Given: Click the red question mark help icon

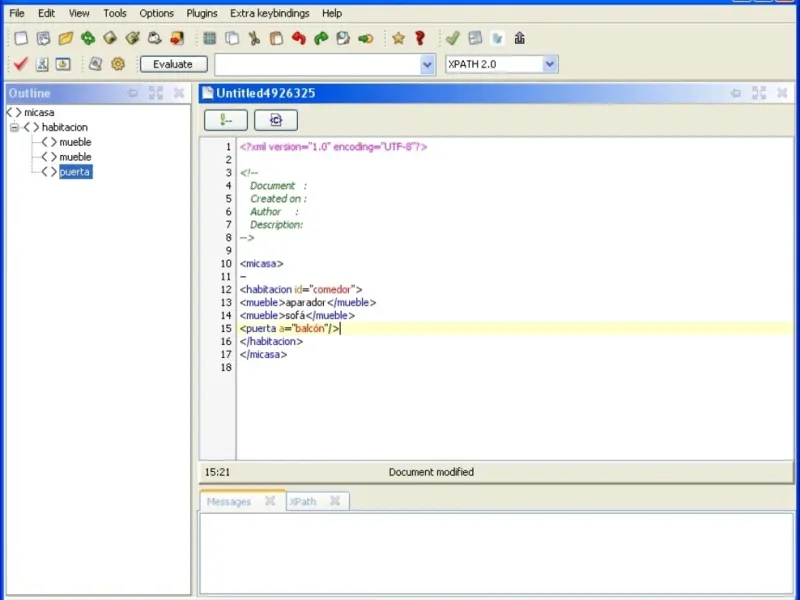Looking at the screenshot, I should [420, 38].
